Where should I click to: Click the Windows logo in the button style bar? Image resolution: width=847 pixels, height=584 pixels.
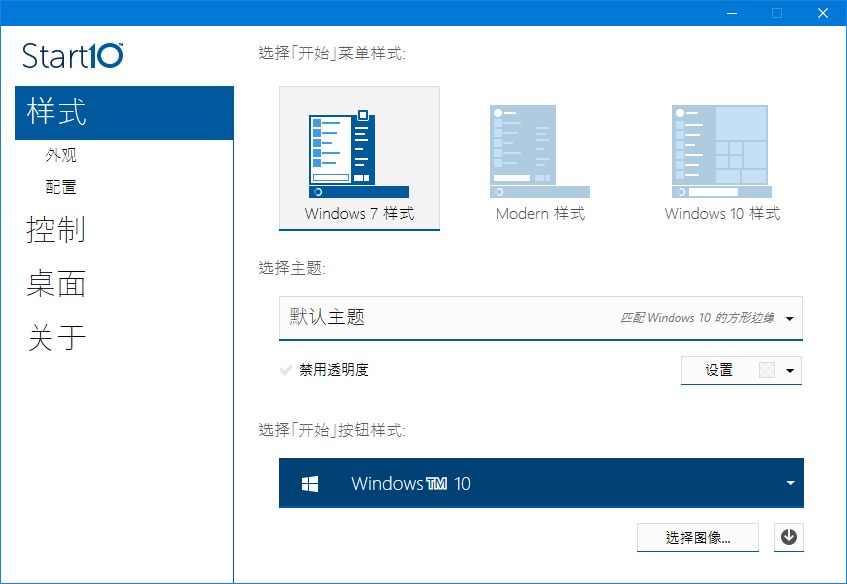tap(310, 484)
